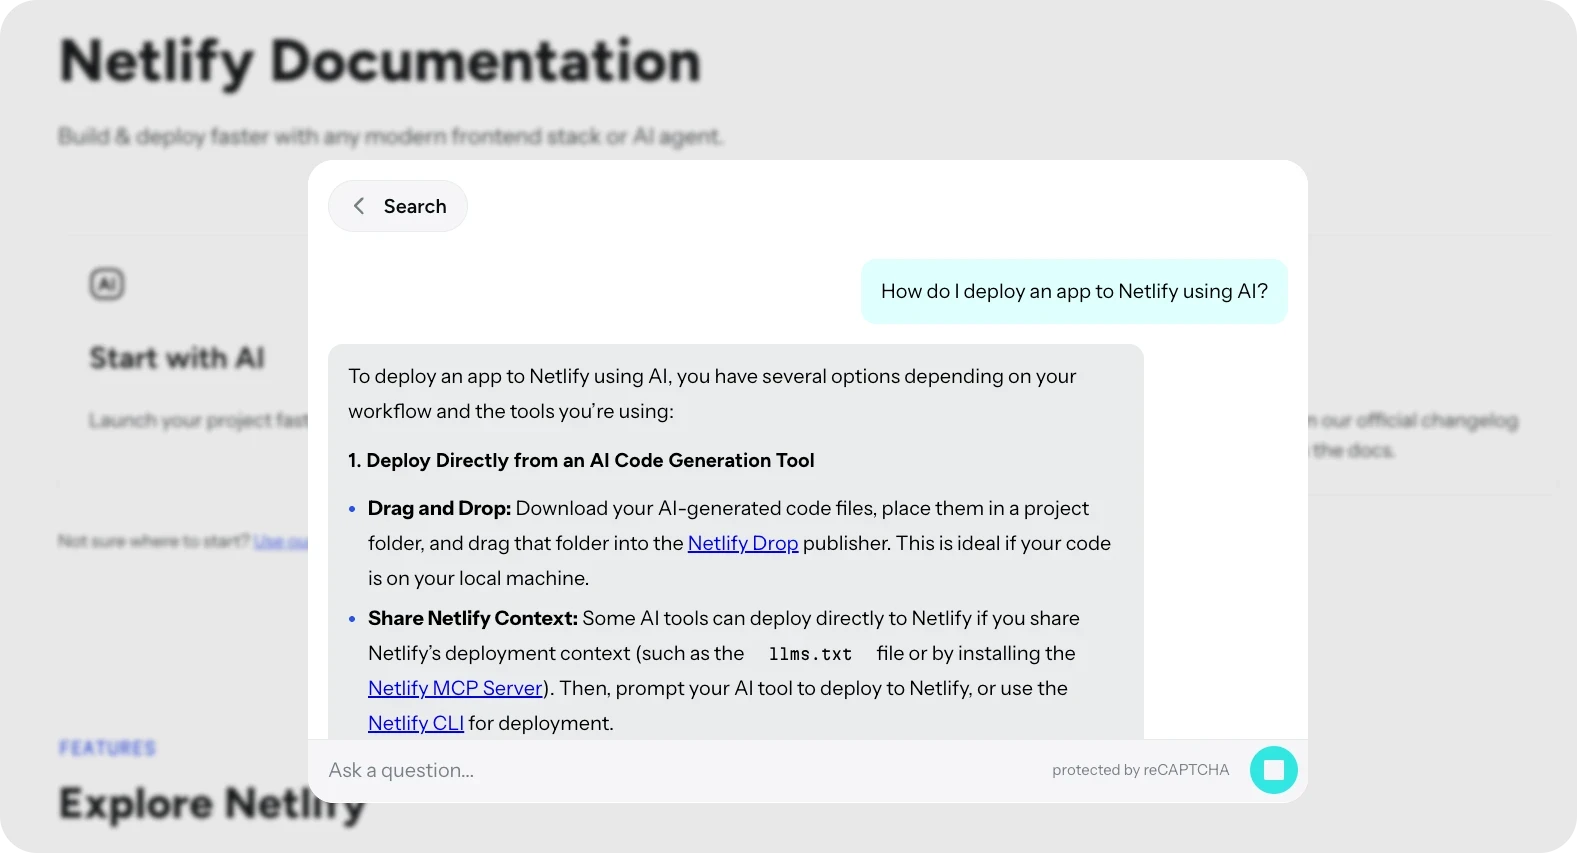Screen dimensions: 1577x853
Task: Click the back chevron in the Search button
Action: [x=359, y=206]
